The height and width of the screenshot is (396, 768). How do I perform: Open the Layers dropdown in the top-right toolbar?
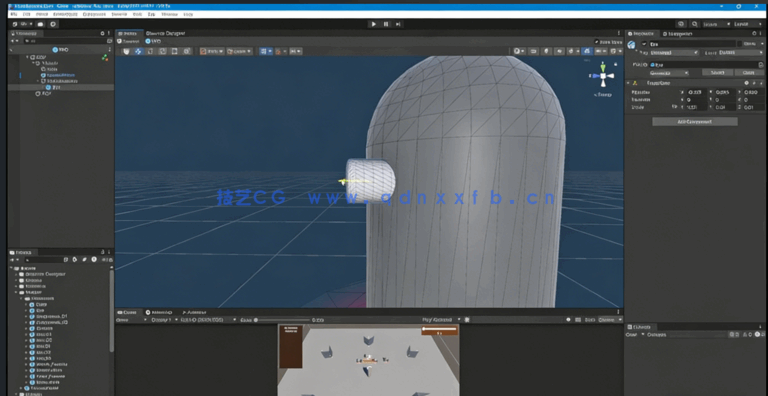[717, 24]
